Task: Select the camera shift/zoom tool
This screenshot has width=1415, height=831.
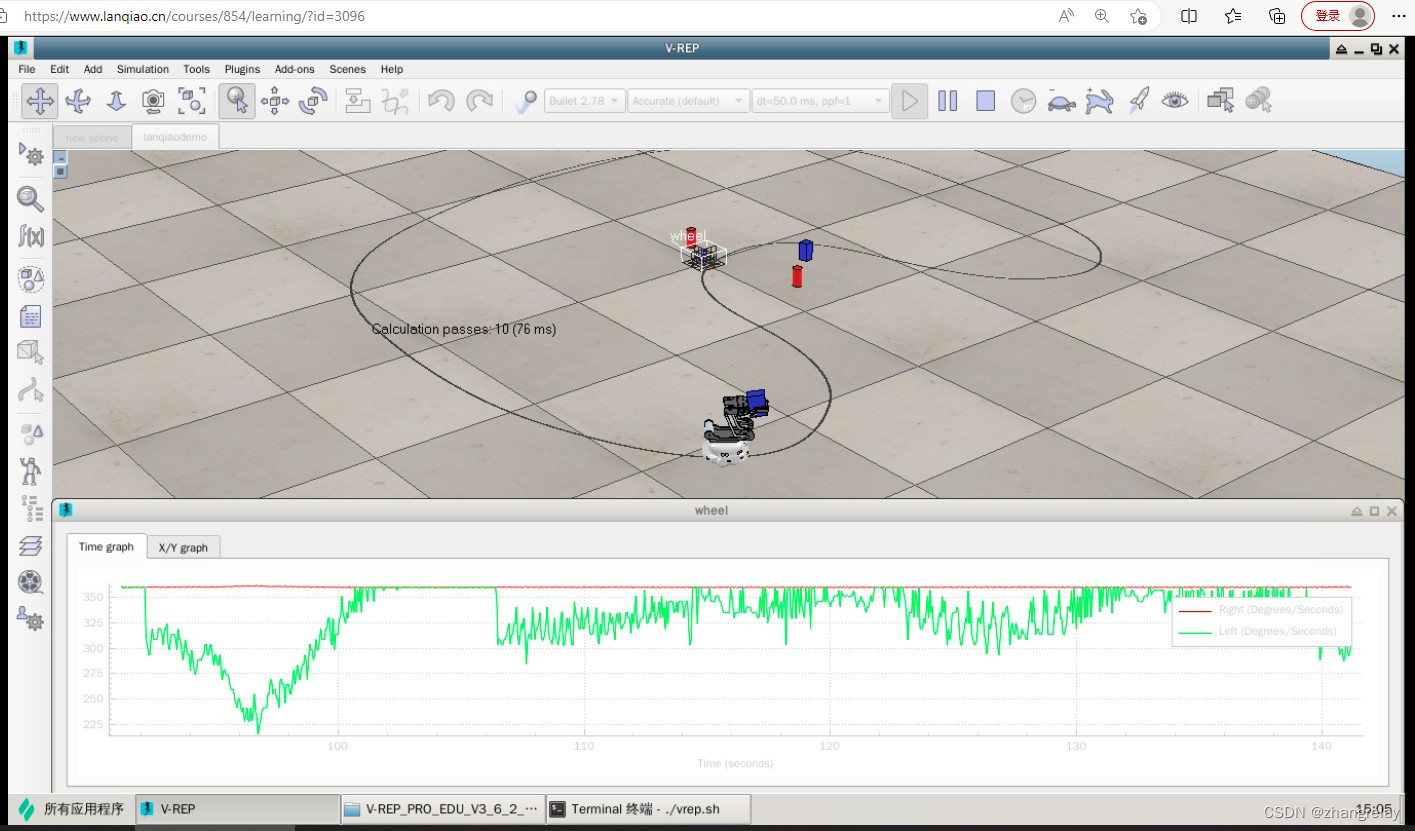Action: [115, 100]
